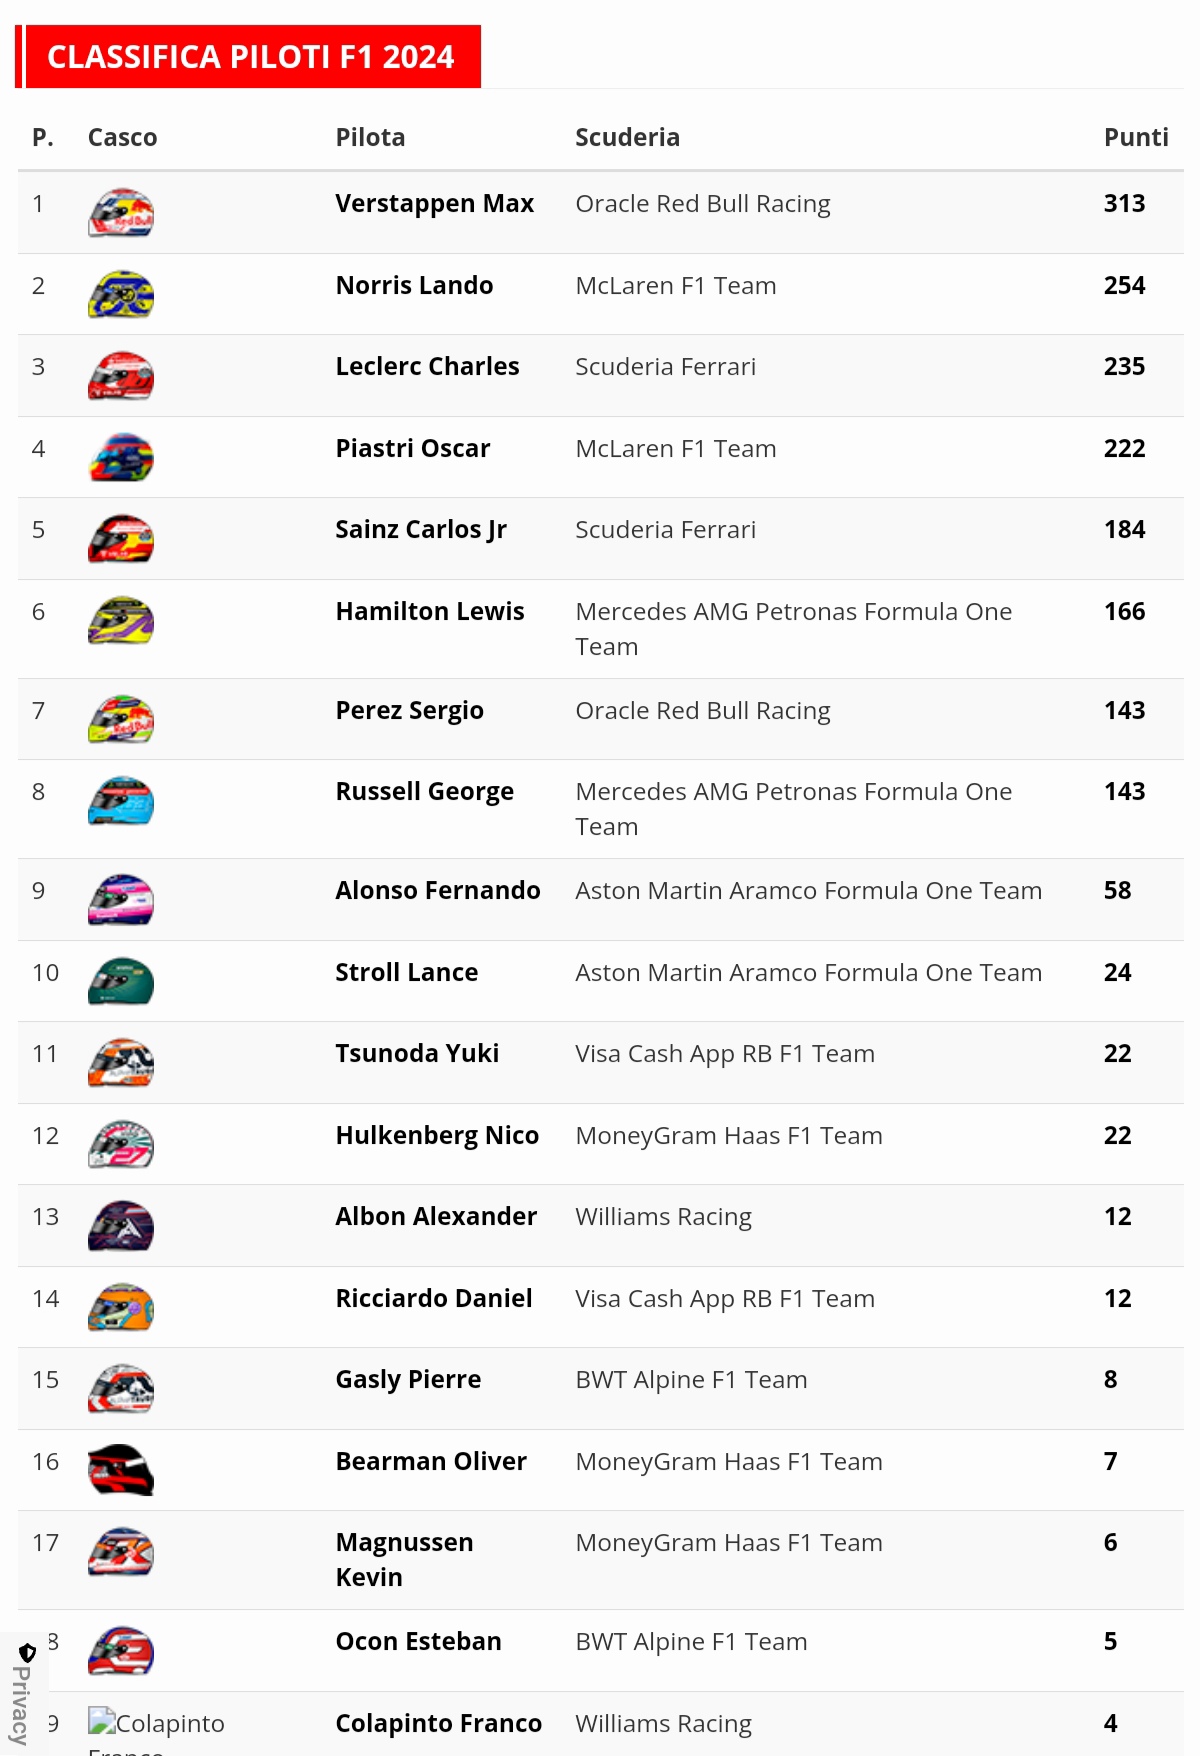The height and width of the screenshot is (1756, 1200).
Task: Select Tsunoda Yuki driver name
Action: coord(417,1053)
